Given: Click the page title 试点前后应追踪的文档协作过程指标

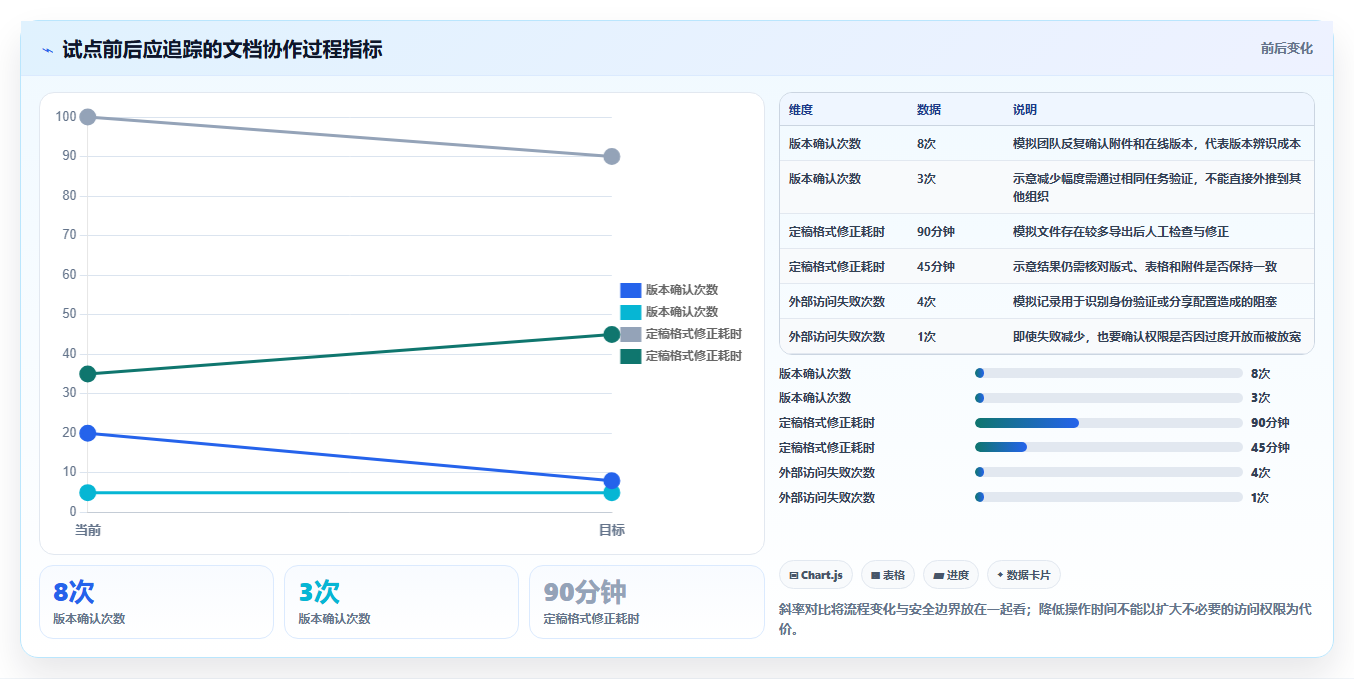Looking at the screenshot, I should 222,50.
